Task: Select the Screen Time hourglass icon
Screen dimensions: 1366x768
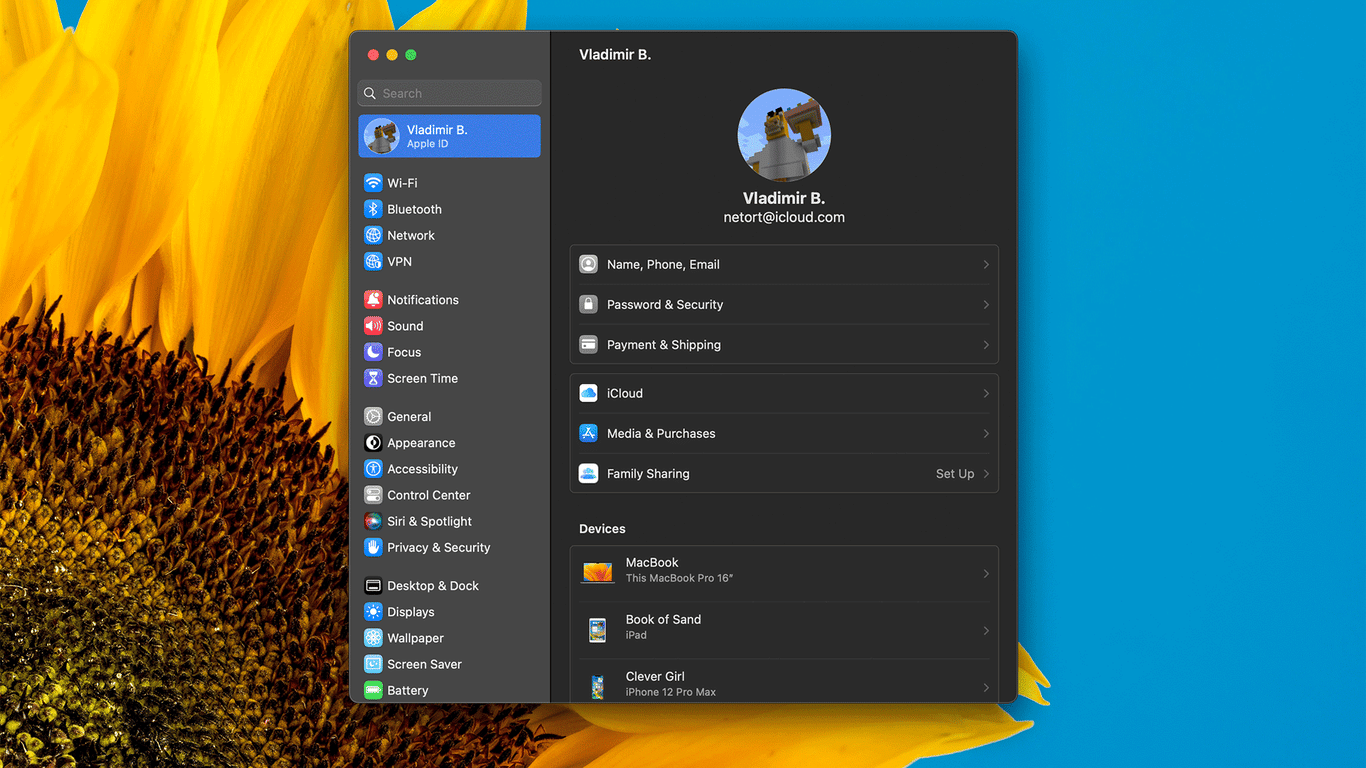Action: 373,378
